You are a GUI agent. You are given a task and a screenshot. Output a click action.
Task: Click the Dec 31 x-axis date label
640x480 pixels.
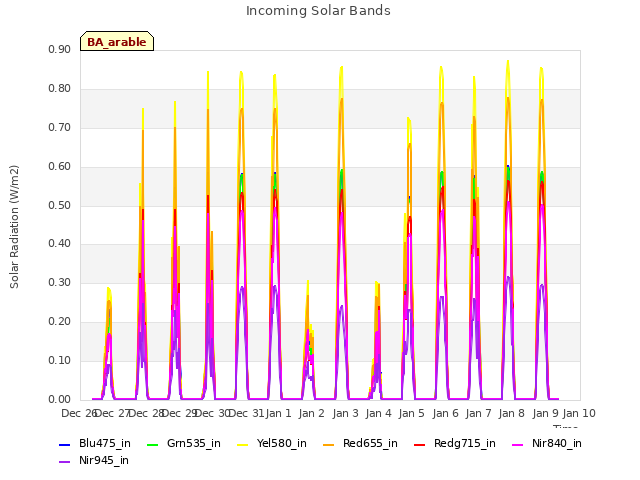(246, 413)
